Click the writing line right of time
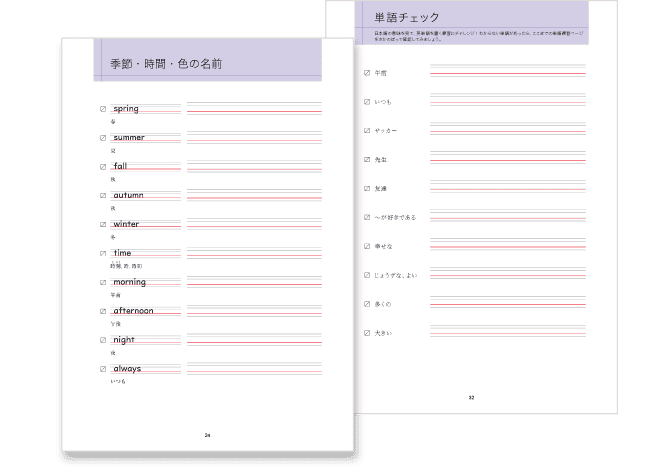The image size is (670, 472). 254,254
